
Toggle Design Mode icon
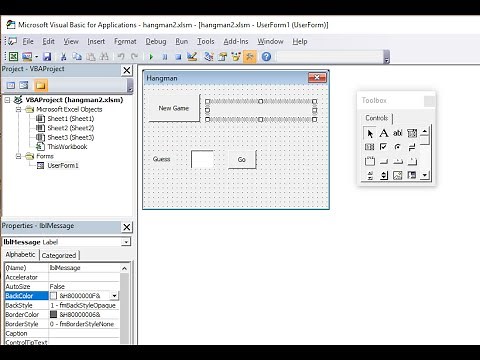(192, 57)
